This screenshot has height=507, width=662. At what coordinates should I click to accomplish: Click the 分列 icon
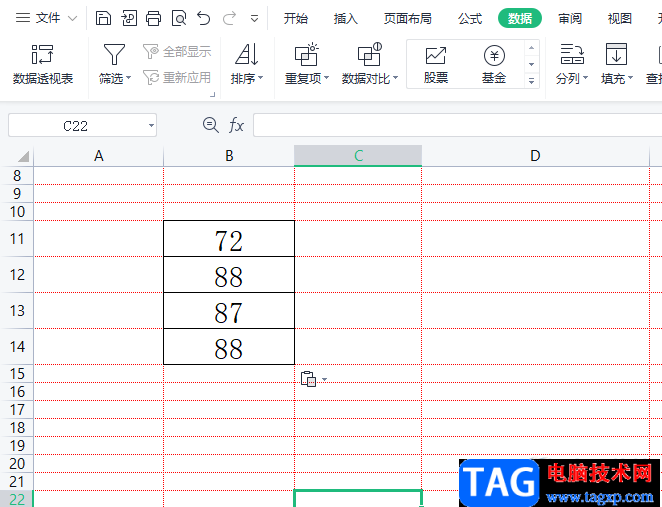pyautogui.click(x=572, y=54)
